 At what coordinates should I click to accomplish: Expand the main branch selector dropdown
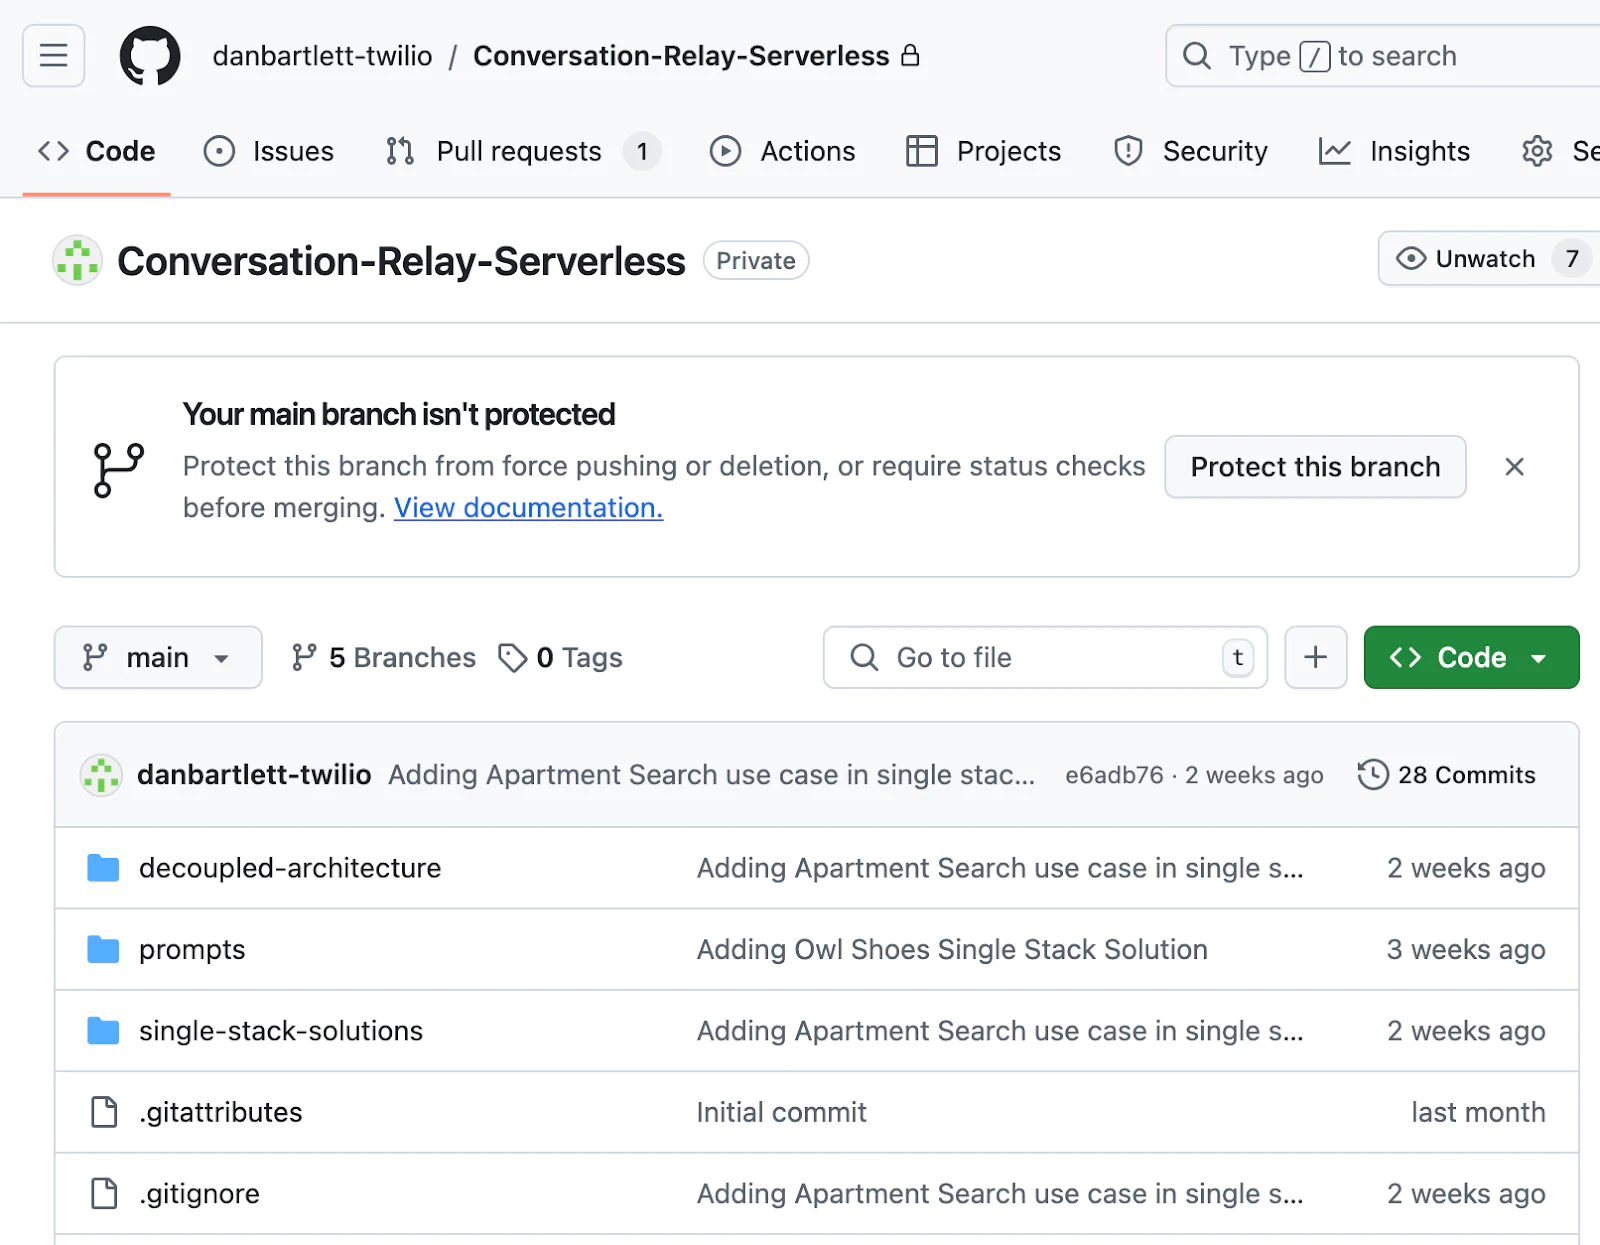pos(158,657)
